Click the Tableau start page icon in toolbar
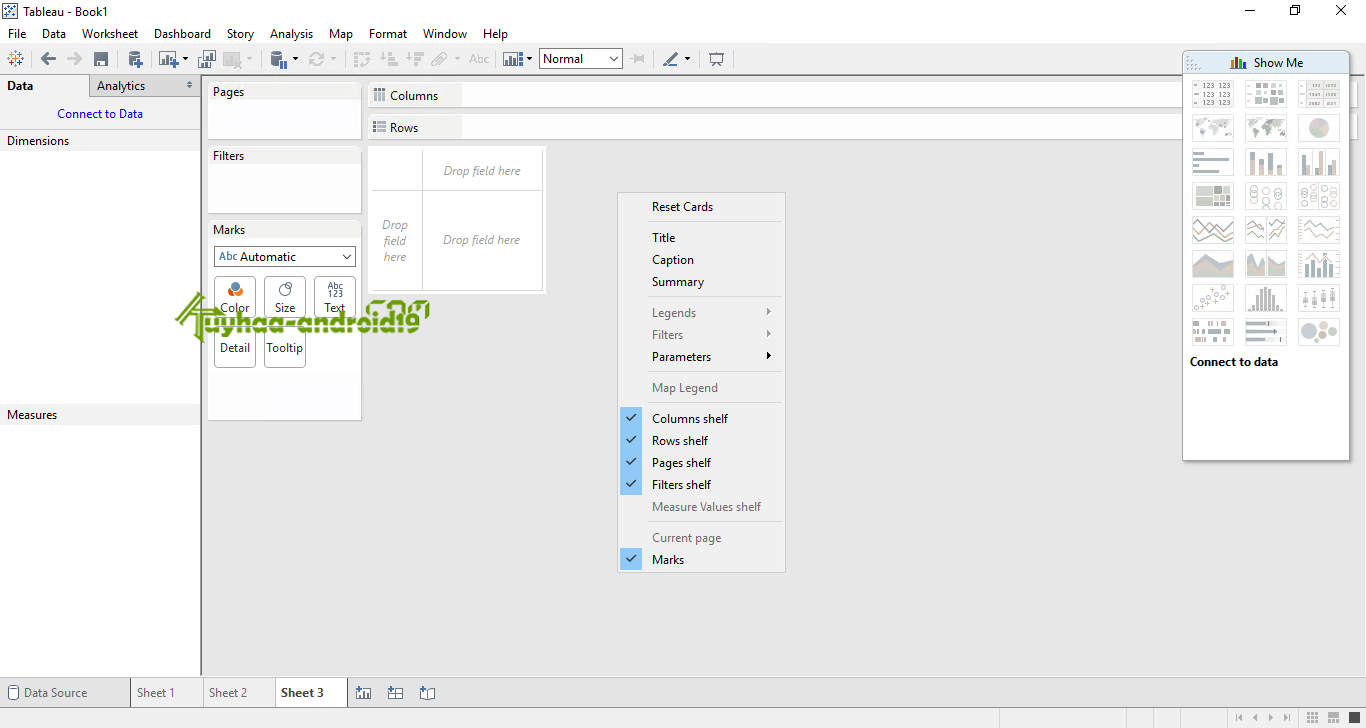The width and height of the screenshot is (1366, 728). (x=15, y=59)
